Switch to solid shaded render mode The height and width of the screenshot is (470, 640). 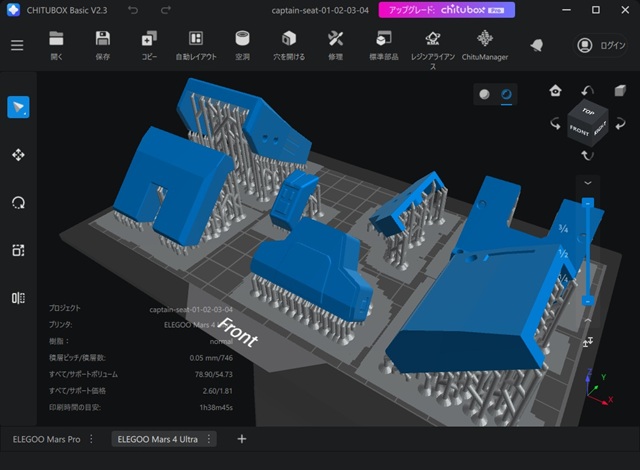point(484,94)
